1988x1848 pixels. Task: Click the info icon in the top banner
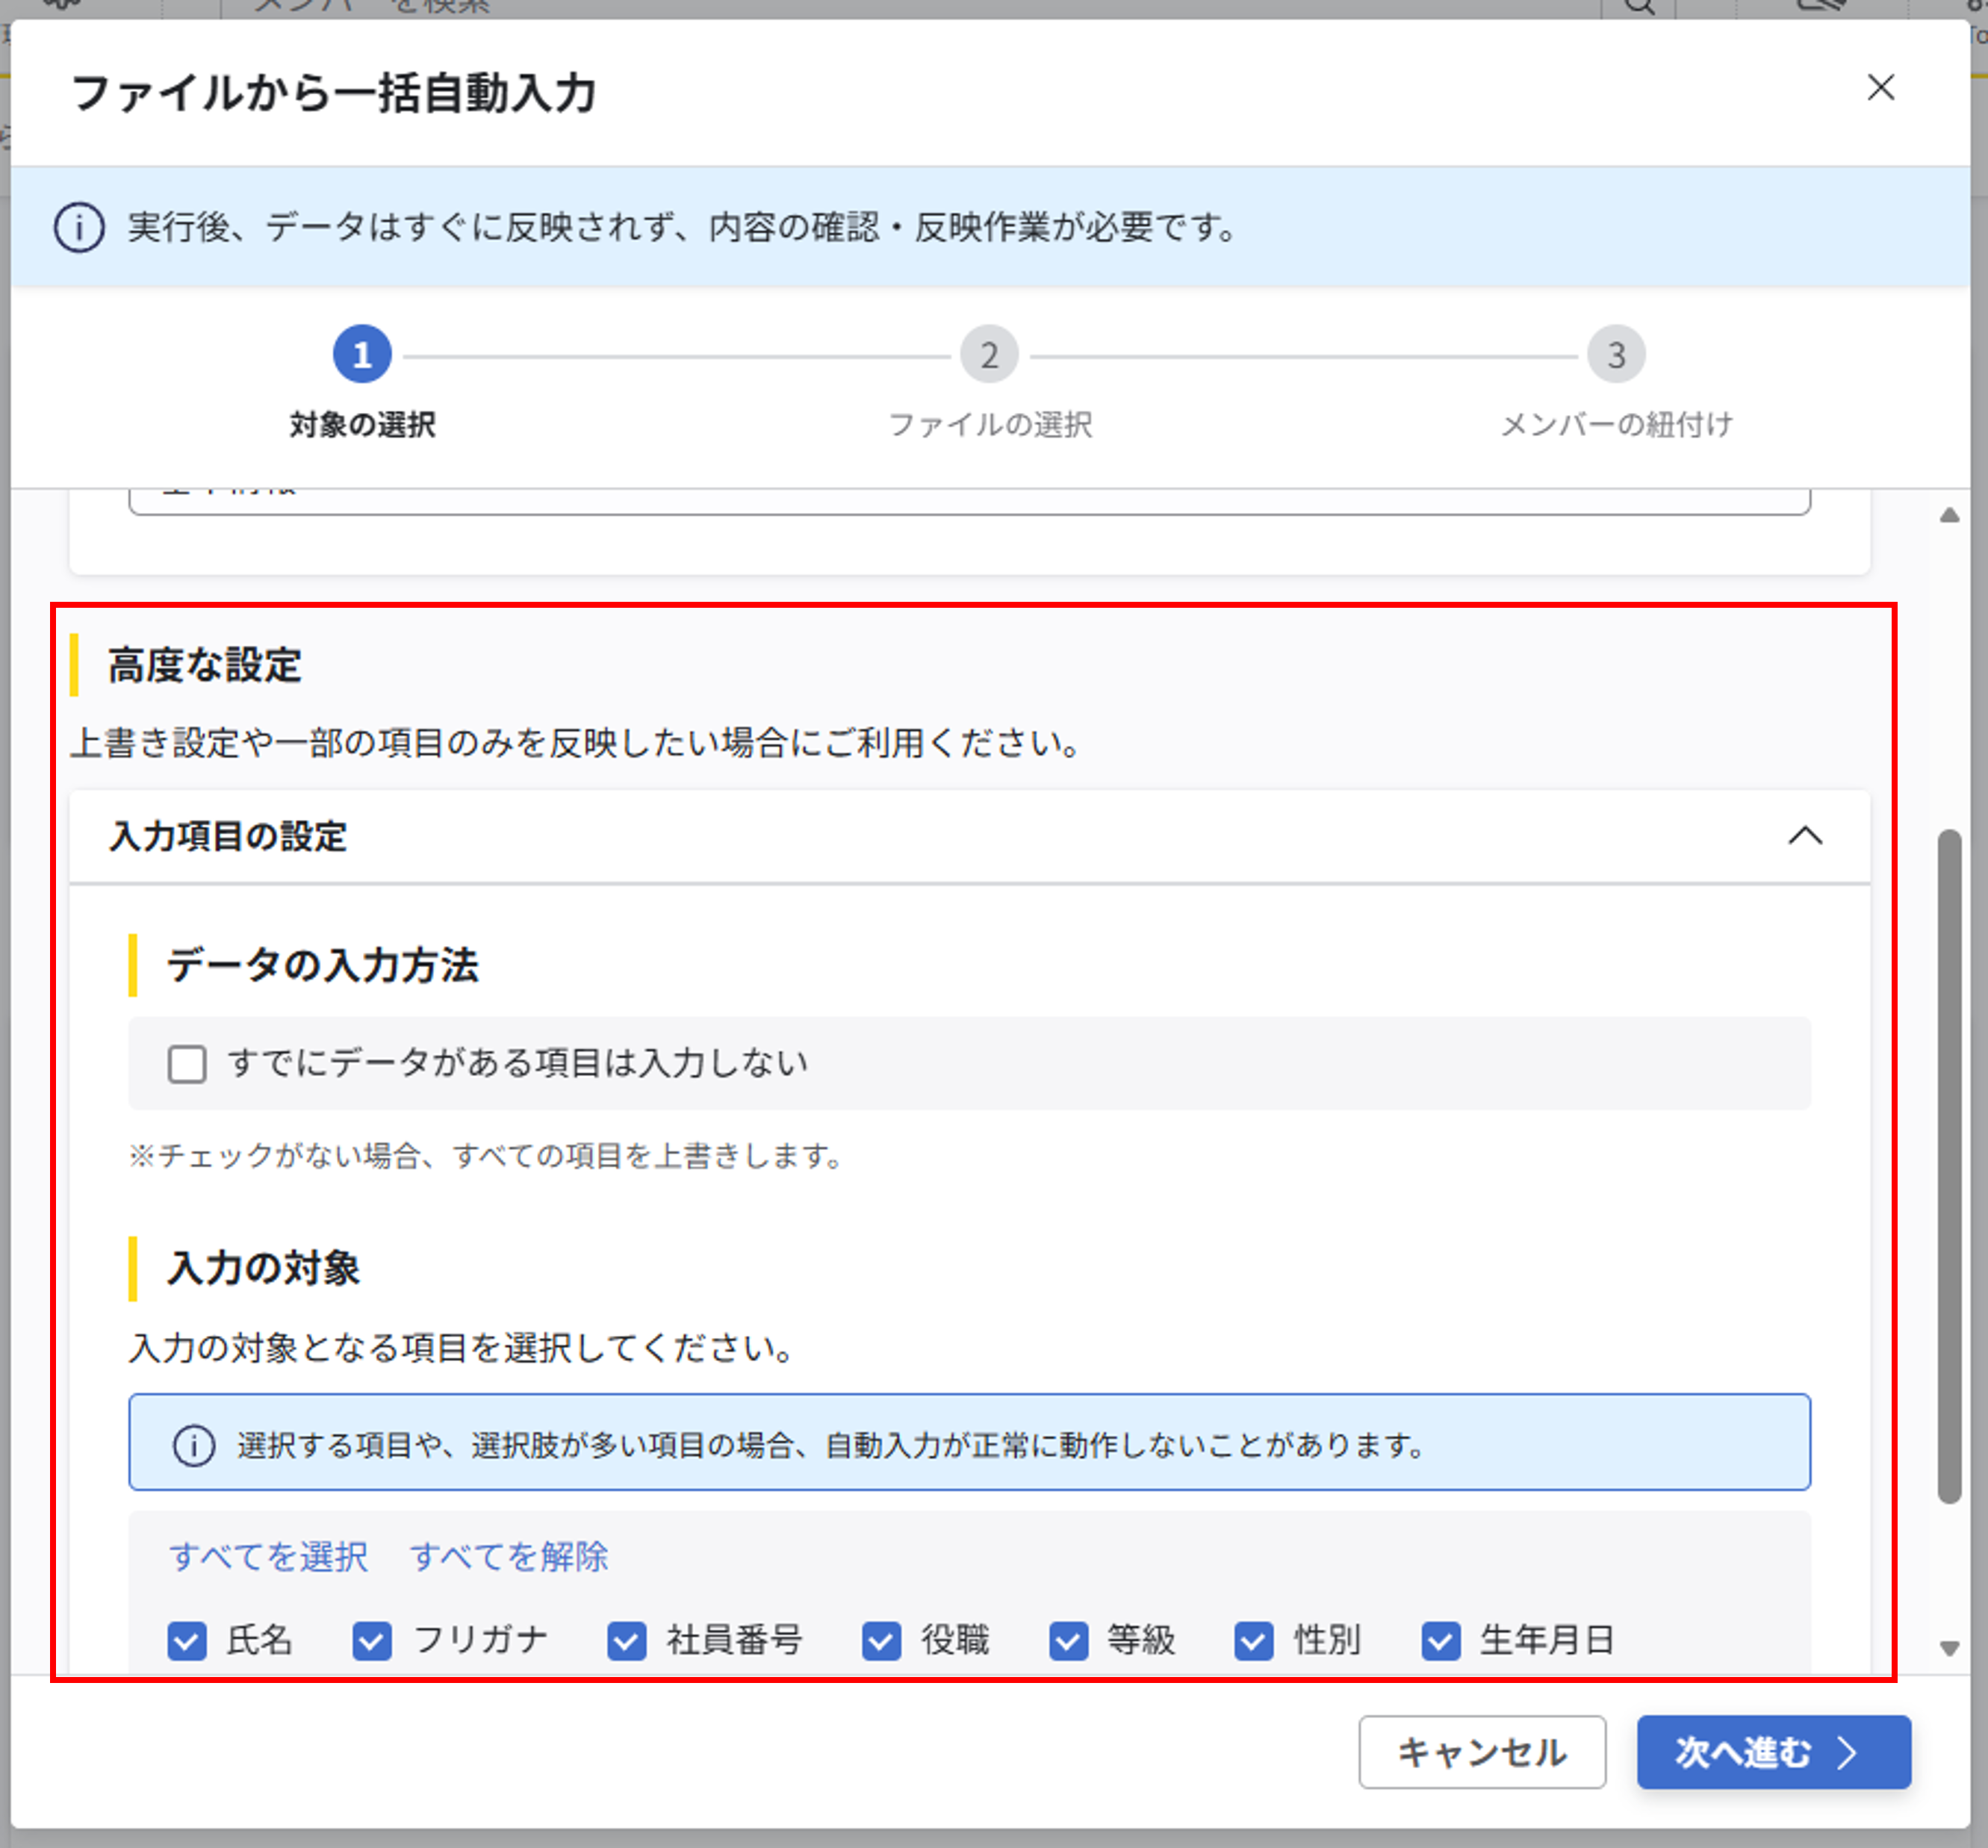point(79,227)
